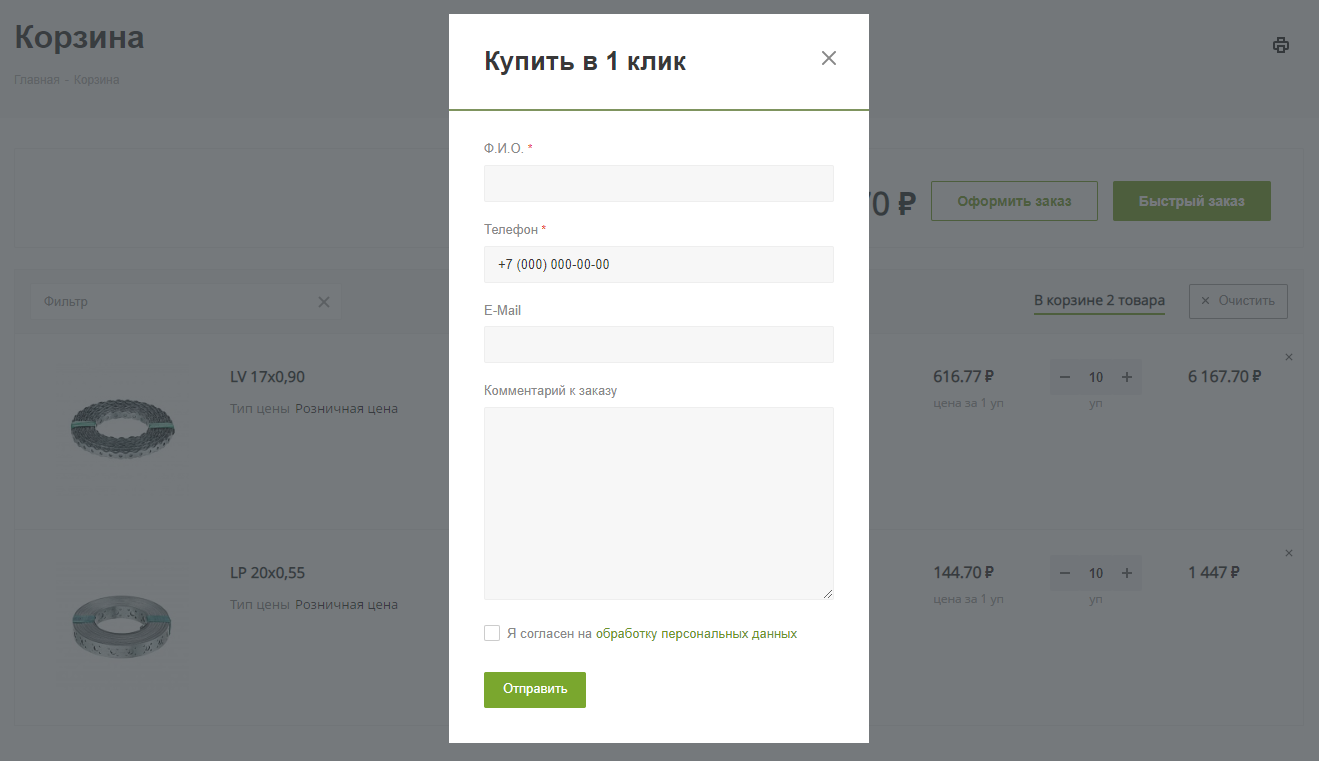Close the 'Купить в 1 клик' dialog

click(x=828, y=58)
